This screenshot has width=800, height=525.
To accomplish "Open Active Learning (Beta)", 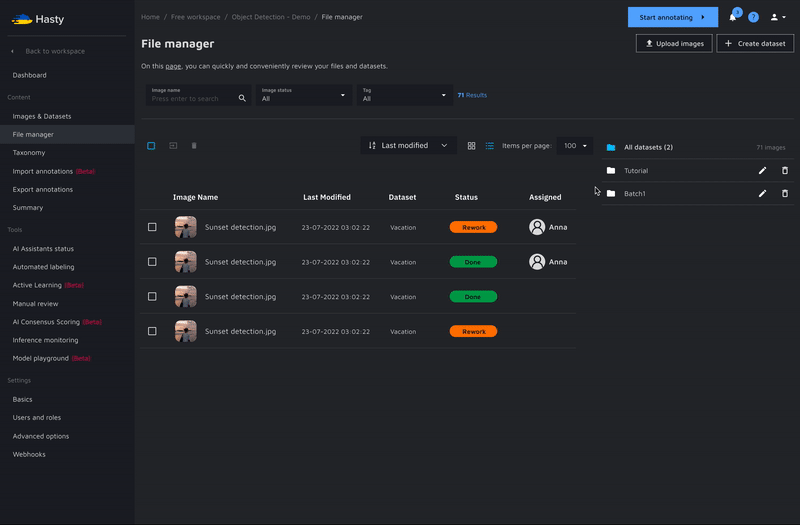I will 48,285.
